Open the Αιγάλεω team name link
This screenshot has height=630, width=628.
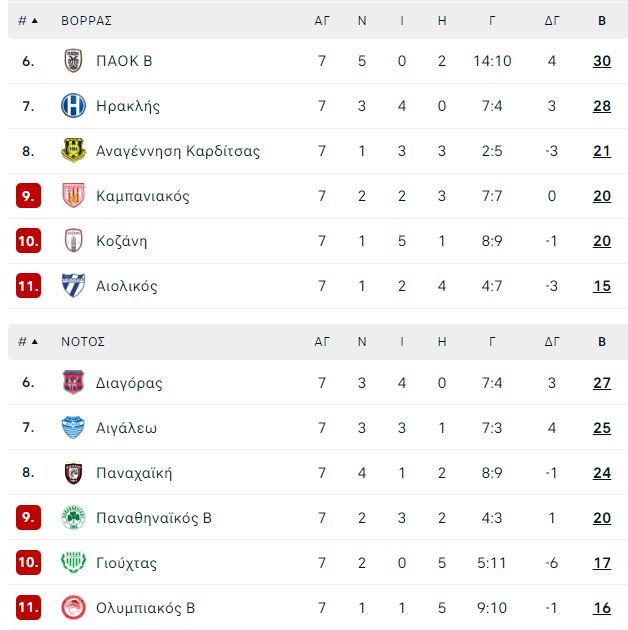click(x=126, y=428)
